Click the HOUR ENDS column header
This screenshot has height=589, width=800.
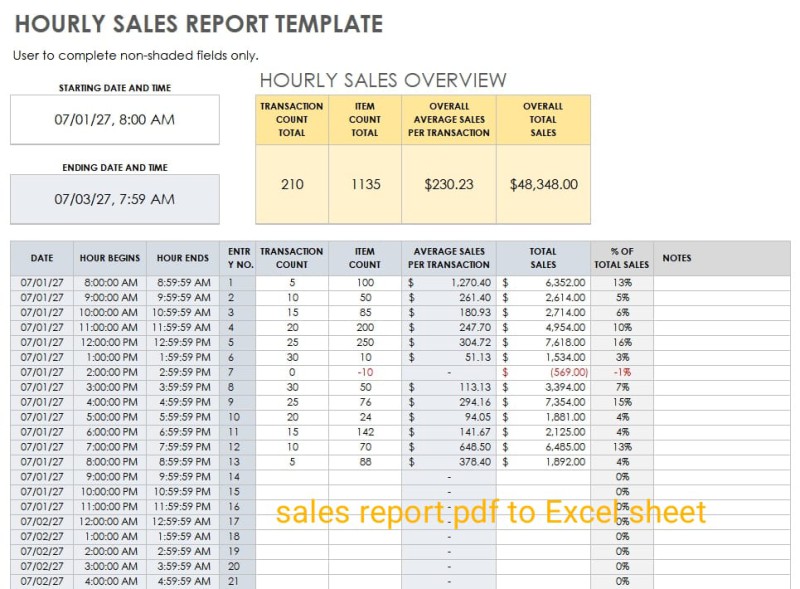tap(183, 258)
